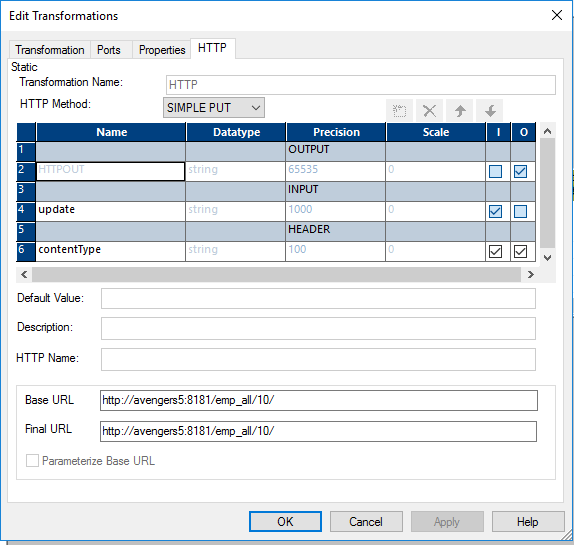
Task: Open the Properties tab
Action: click(x=162, y=50)
